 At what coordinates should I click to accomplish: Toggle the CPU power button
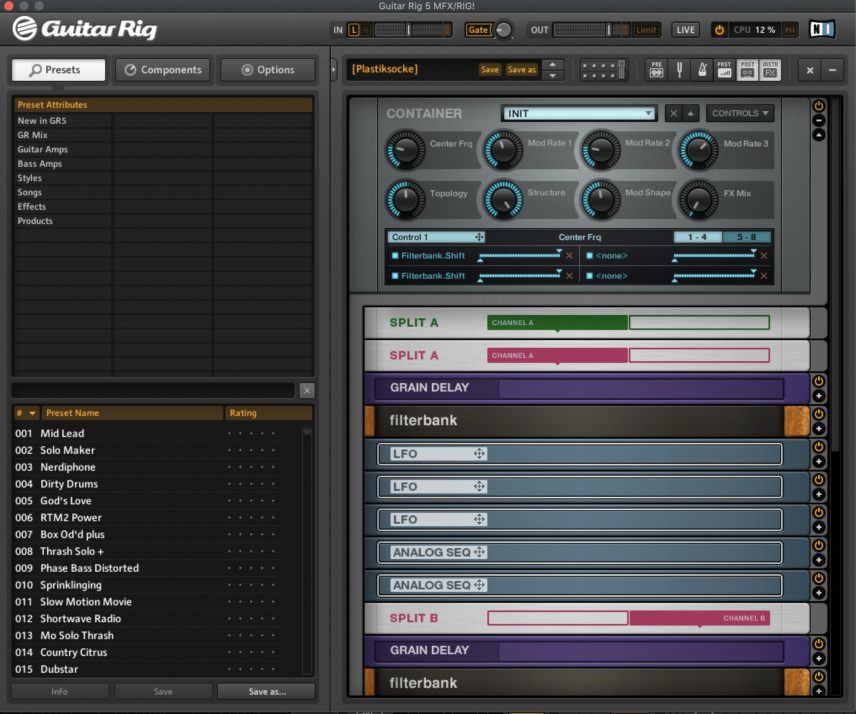click(x=720, y=30)
